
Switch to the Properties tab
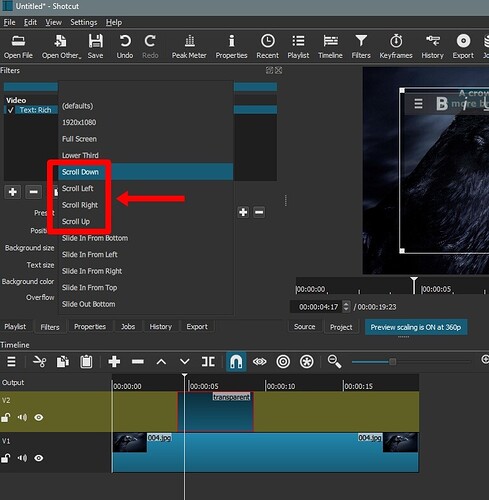pyautogui.click(x=90, y=327)
